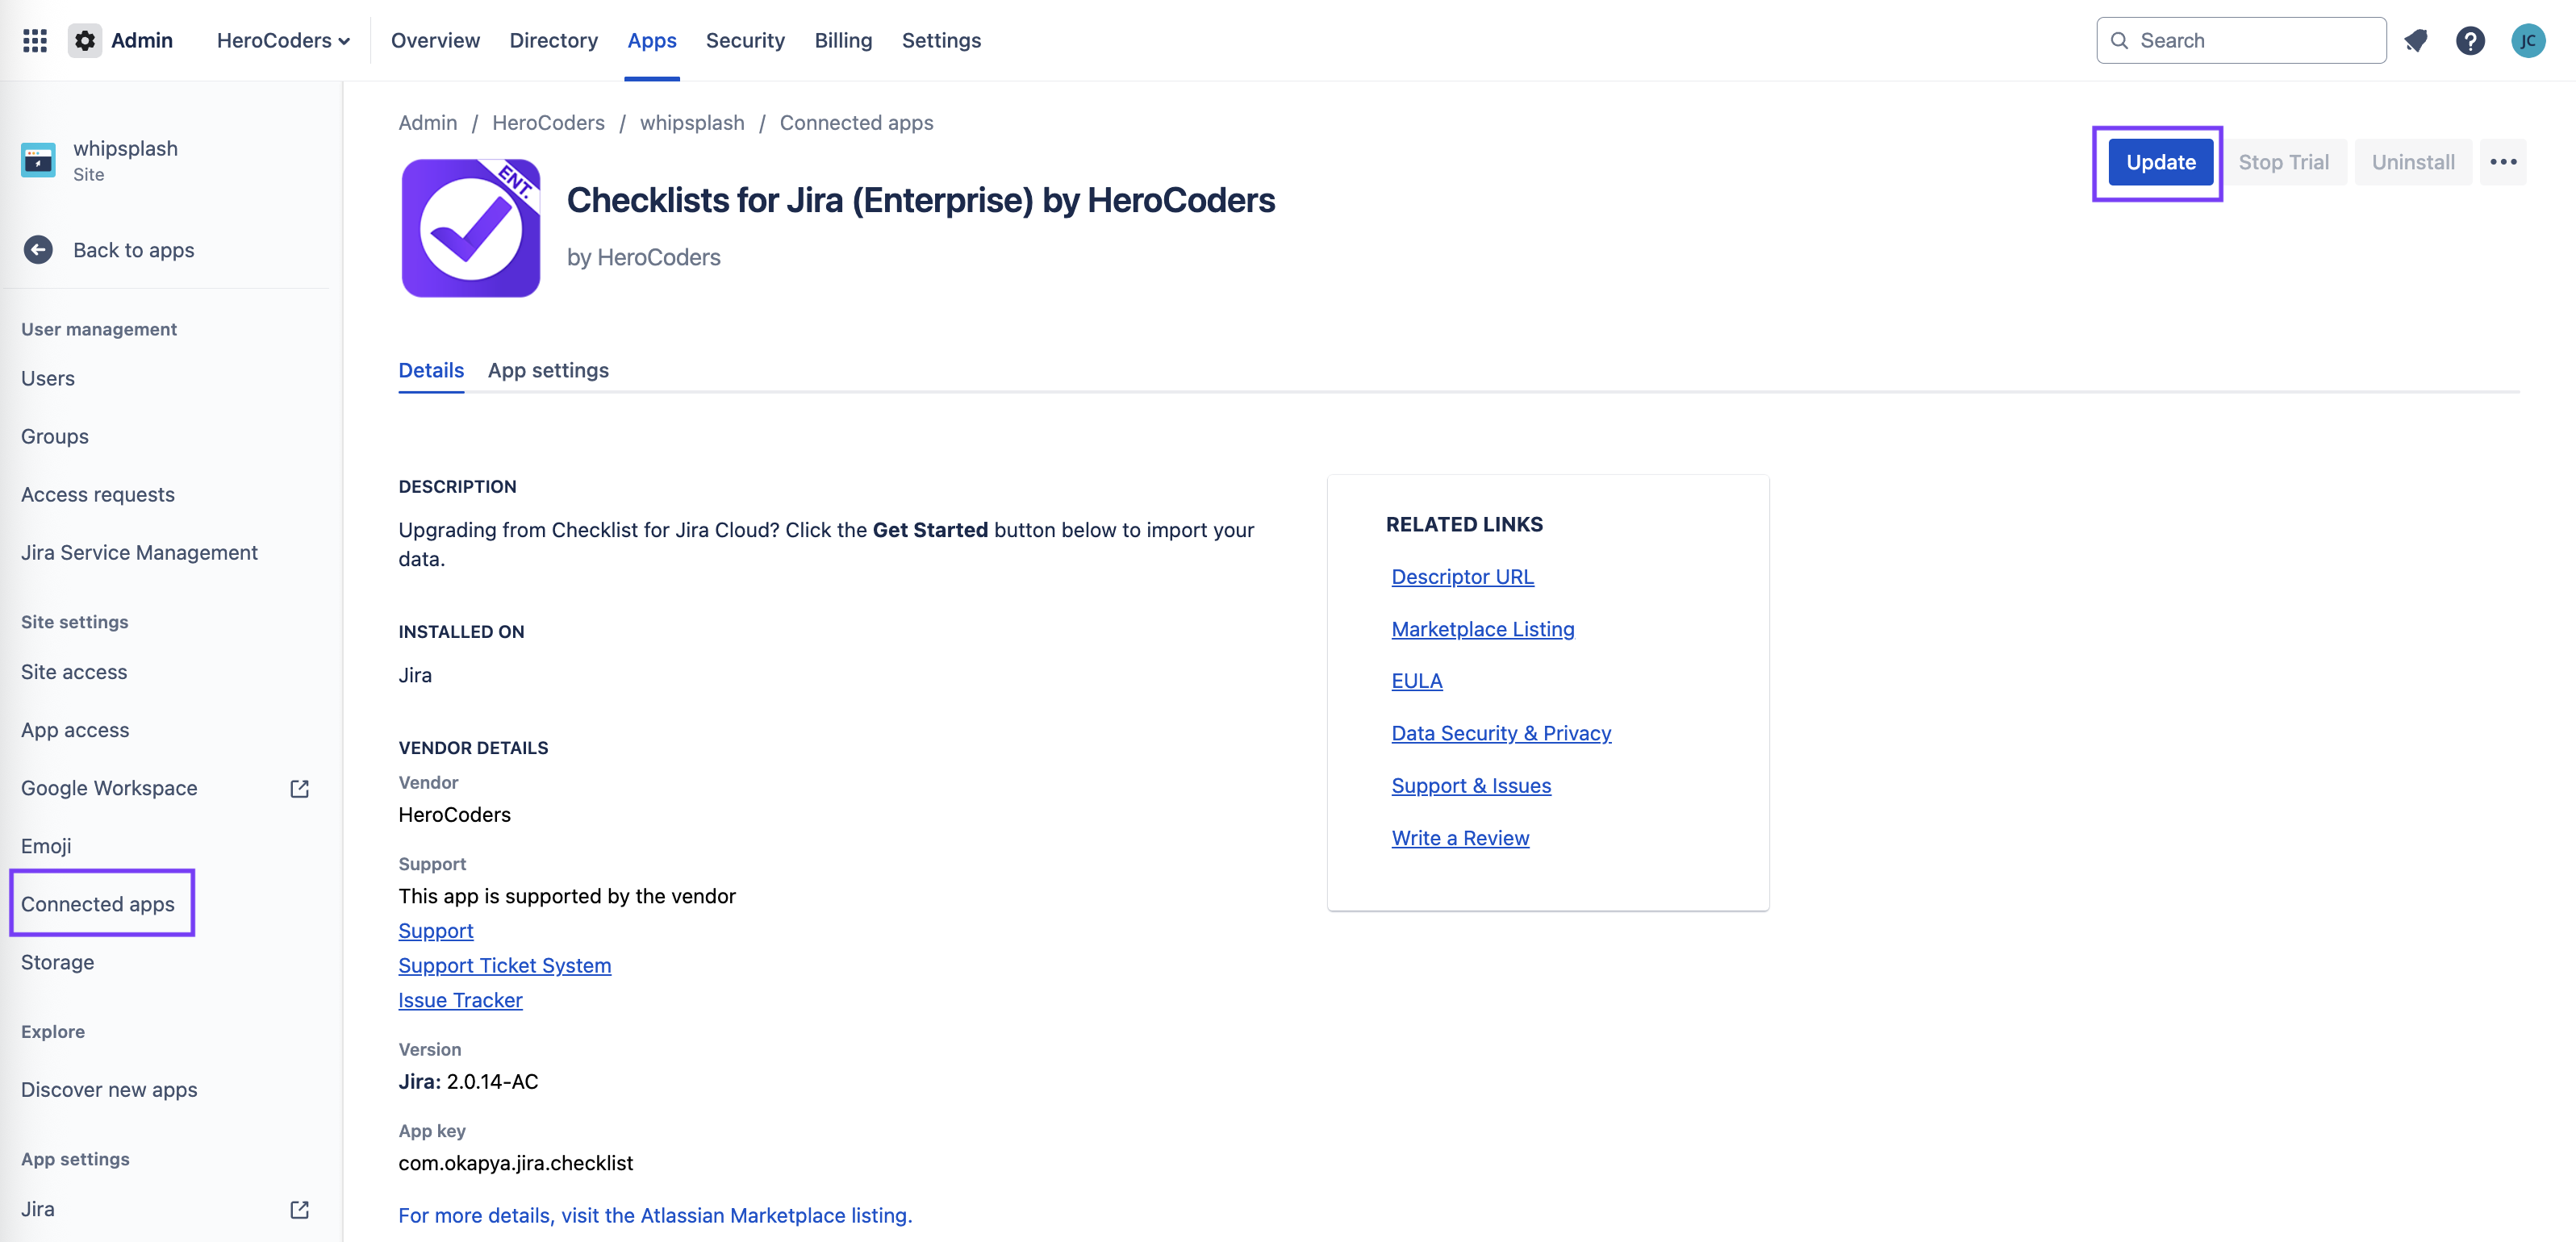Click the Back to apps arrow icon

38,250
